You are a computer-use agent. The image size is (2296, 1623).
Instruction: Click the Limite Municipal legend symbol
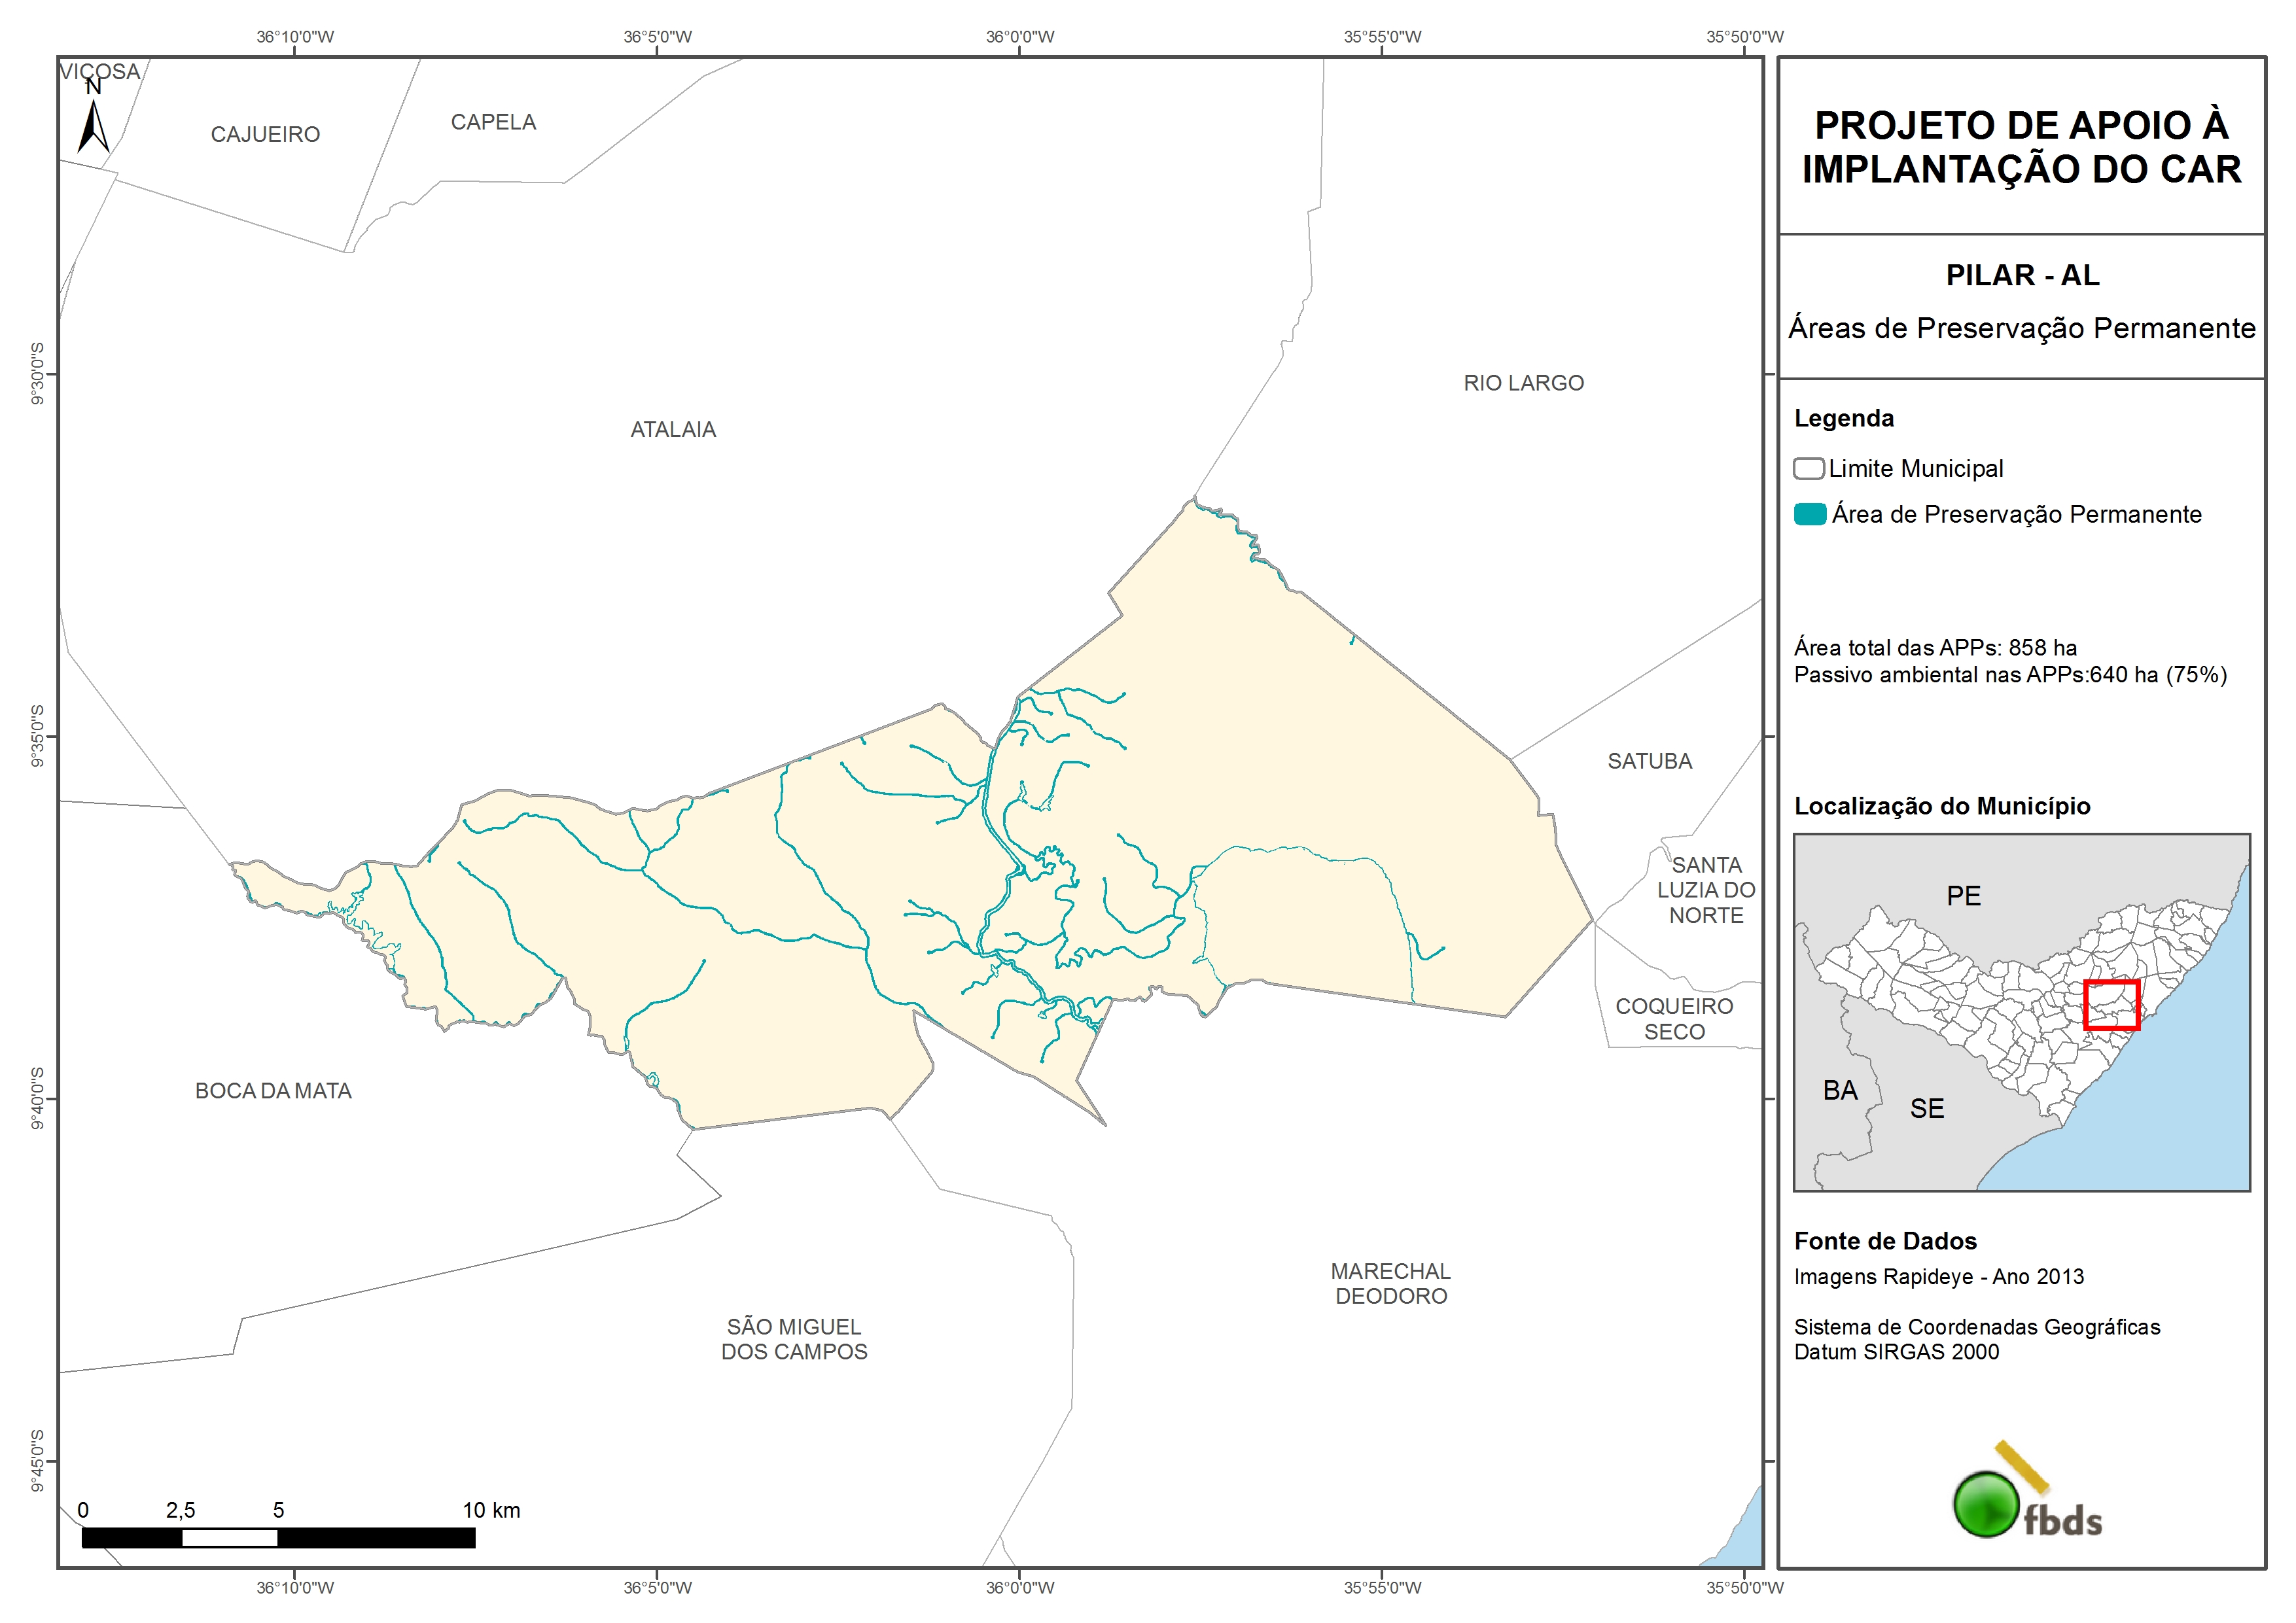[1808, 469]
